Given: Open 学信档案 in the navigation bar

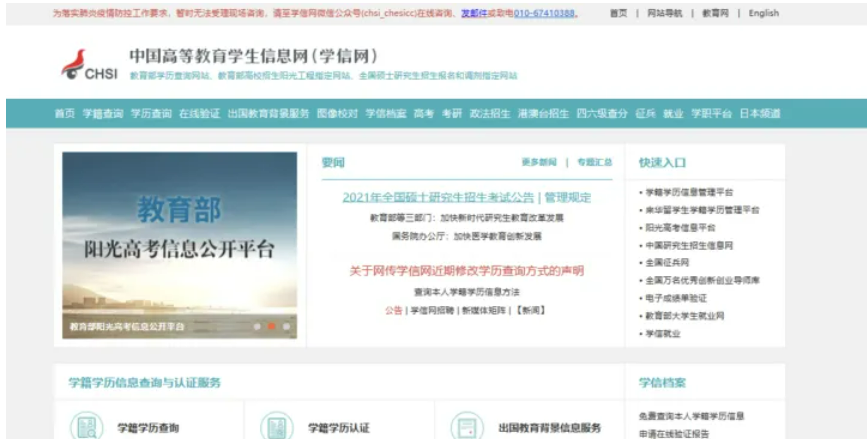Looking at the screenshot, I should click(385, 113).
